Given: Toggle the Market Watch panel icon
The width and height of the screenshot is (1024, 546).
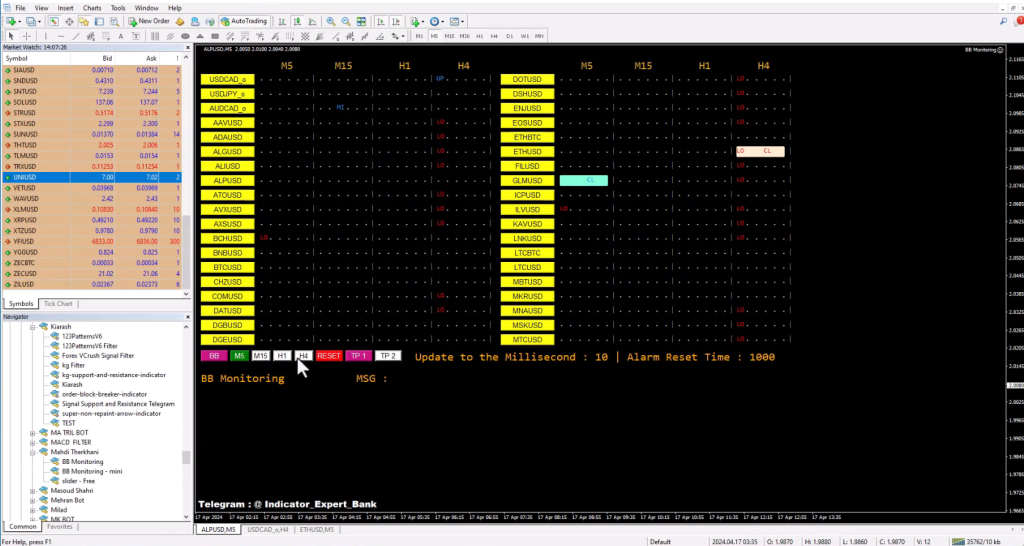Looking at the screenshot, I should (x=54, y=22).
